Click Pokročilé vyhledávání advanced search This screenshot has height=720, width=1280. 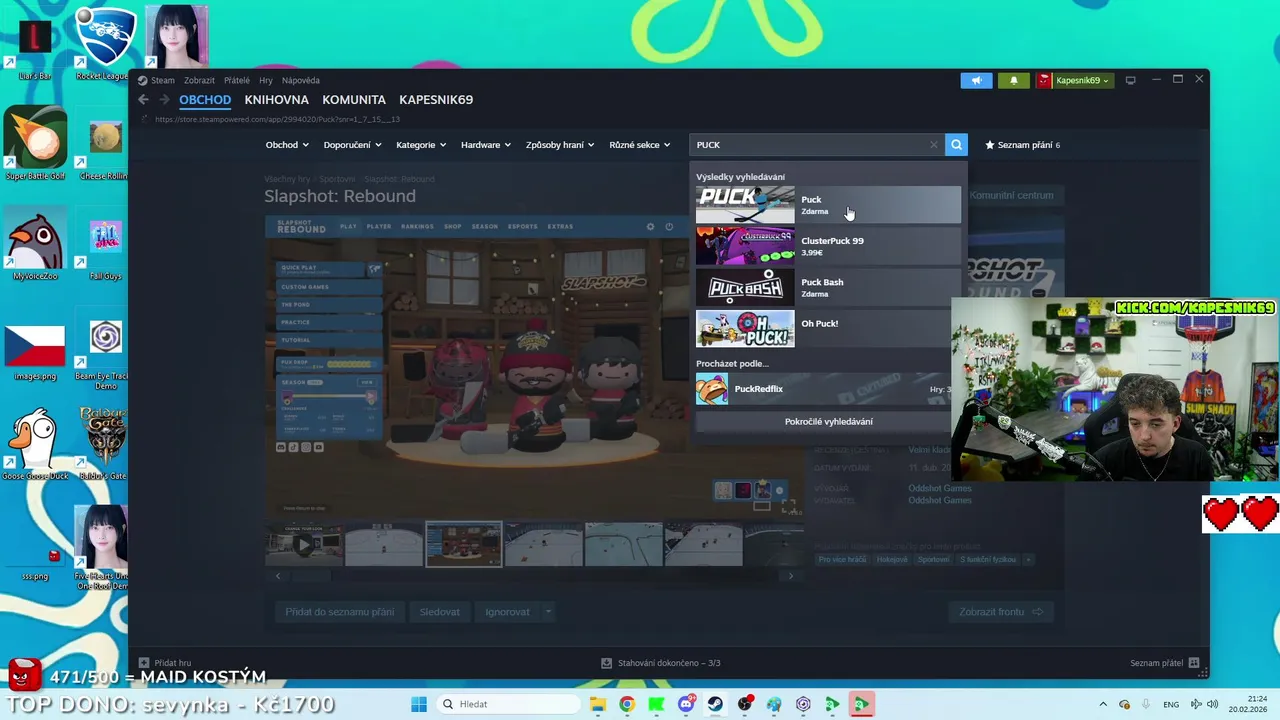[828, 422]
